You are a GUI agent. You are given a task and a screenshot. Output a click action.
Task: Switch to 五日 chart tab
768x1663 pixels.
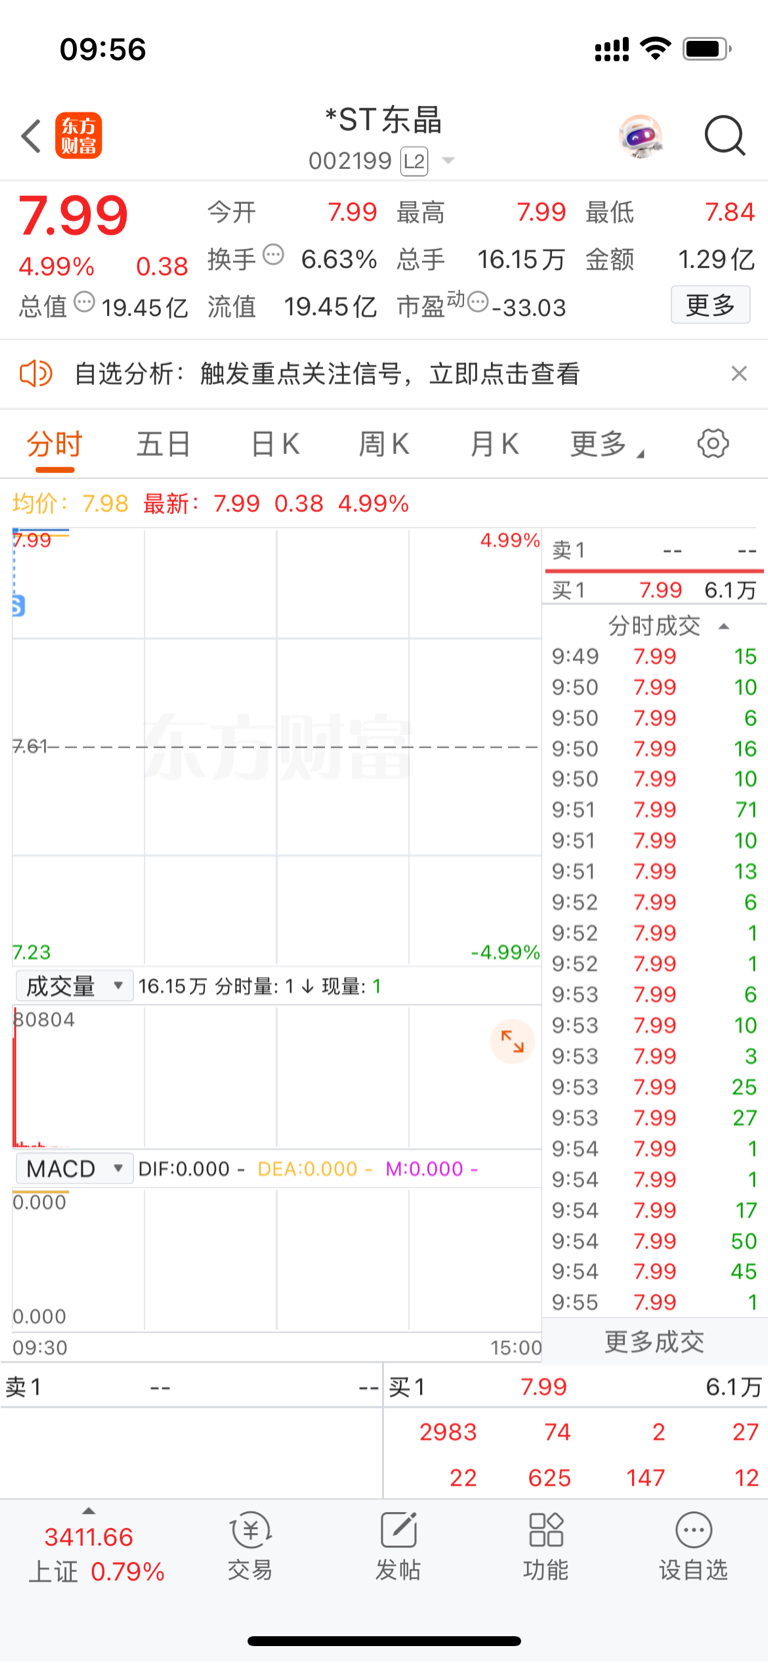(x=163, y=444)
